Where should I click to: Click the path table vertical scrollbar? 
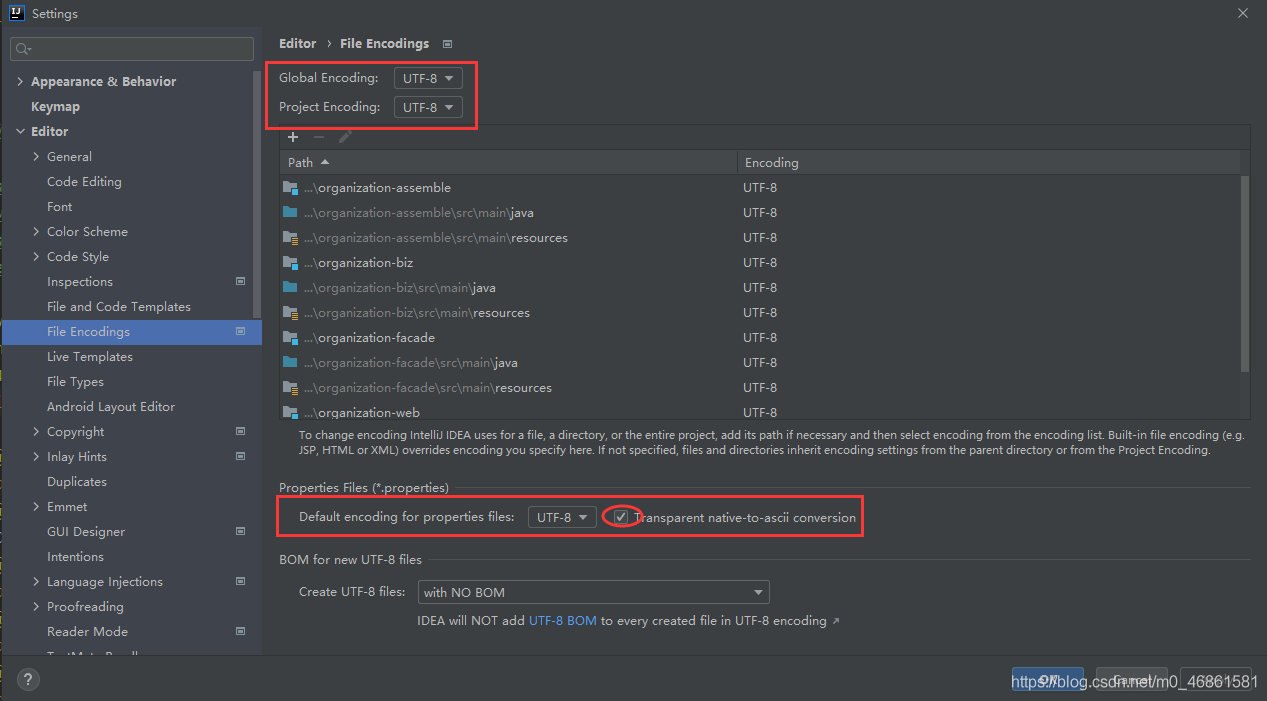(1245, 273)
